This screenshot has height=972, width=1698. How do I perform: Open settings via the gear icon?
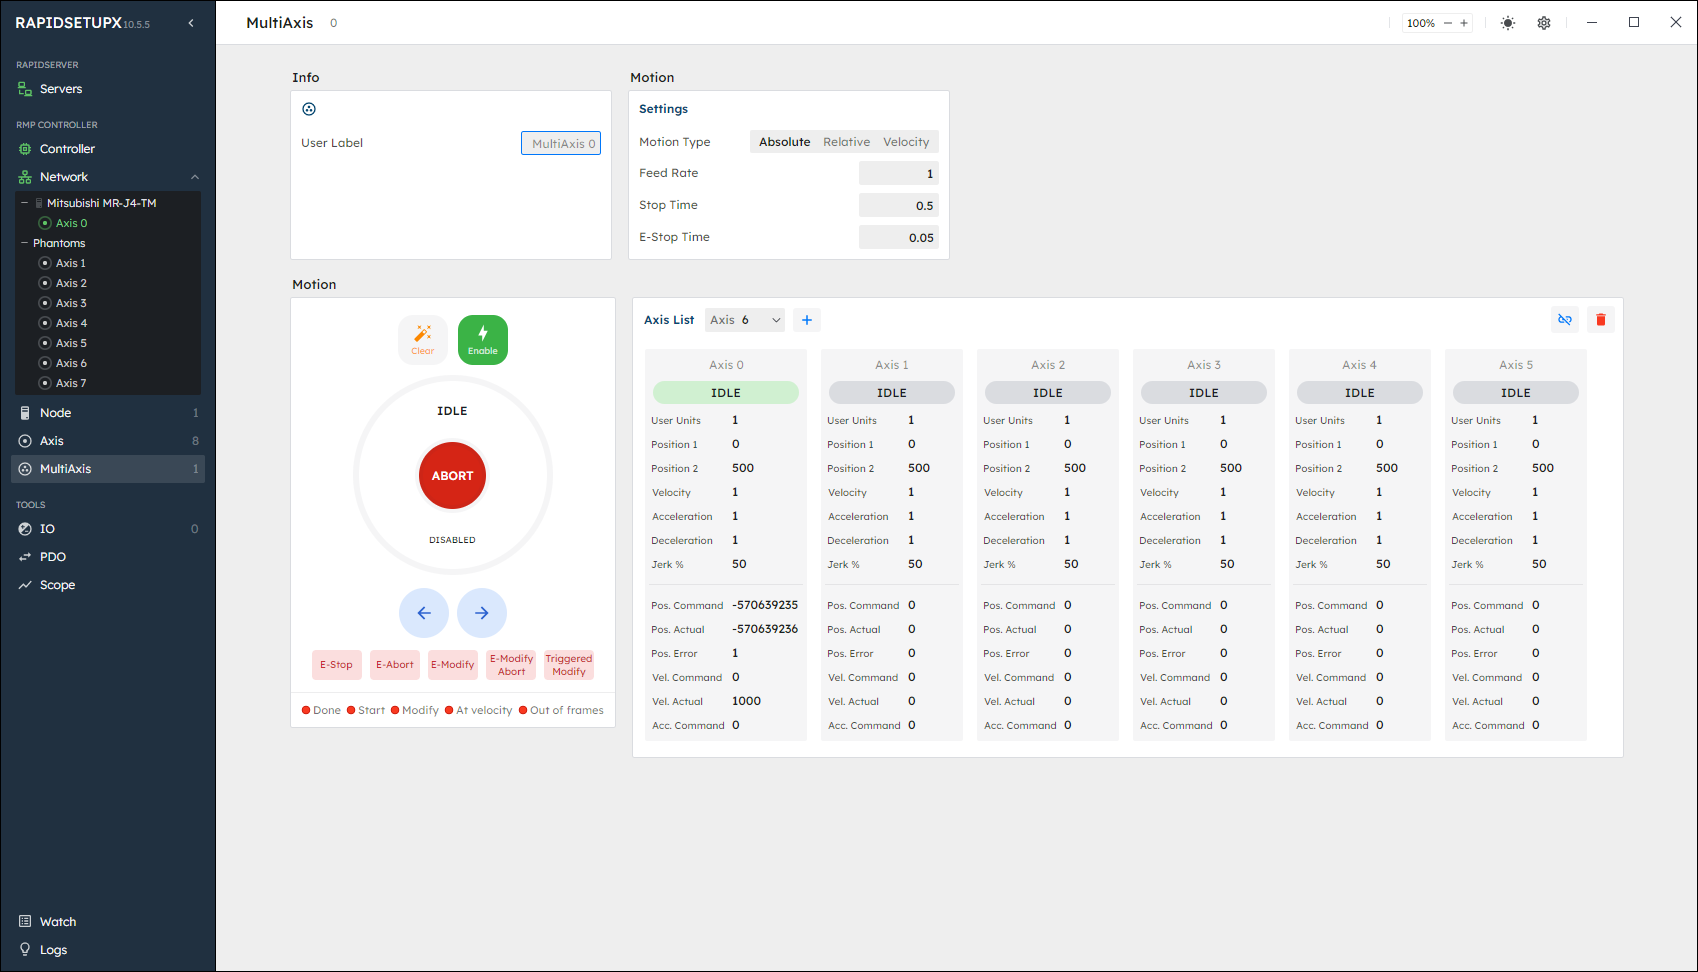click(1544, 23)
